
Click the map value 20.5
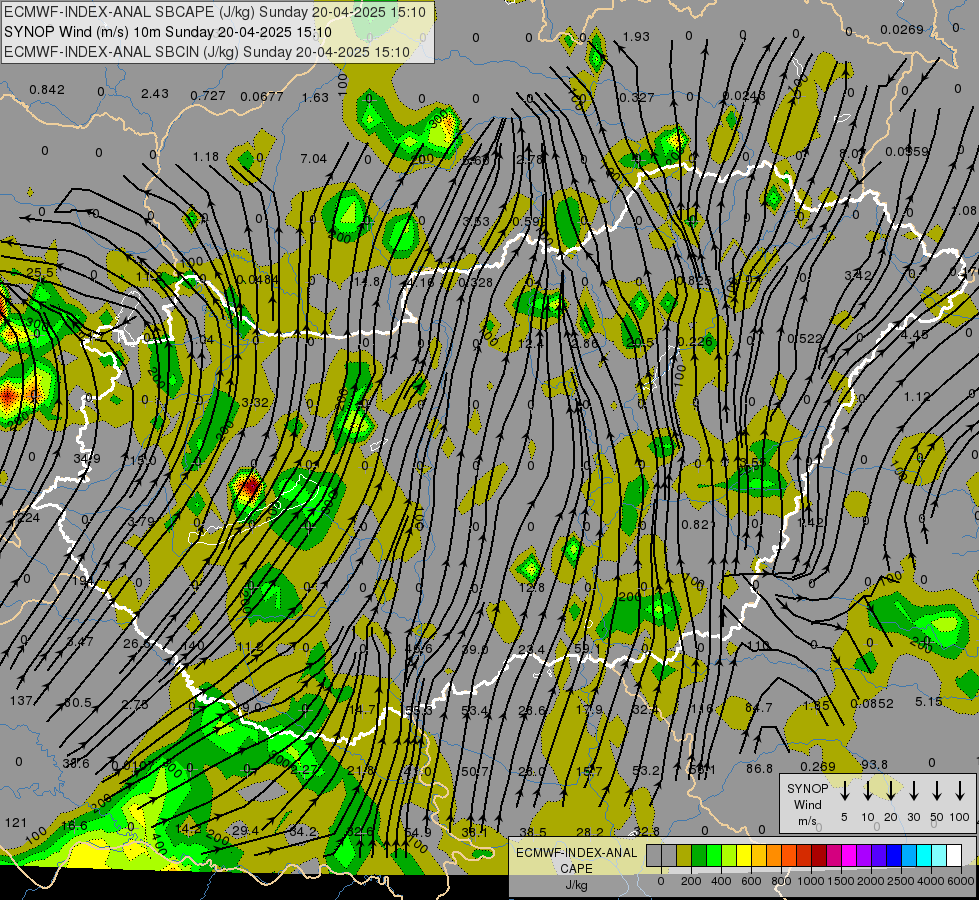(x=639, y=343)
